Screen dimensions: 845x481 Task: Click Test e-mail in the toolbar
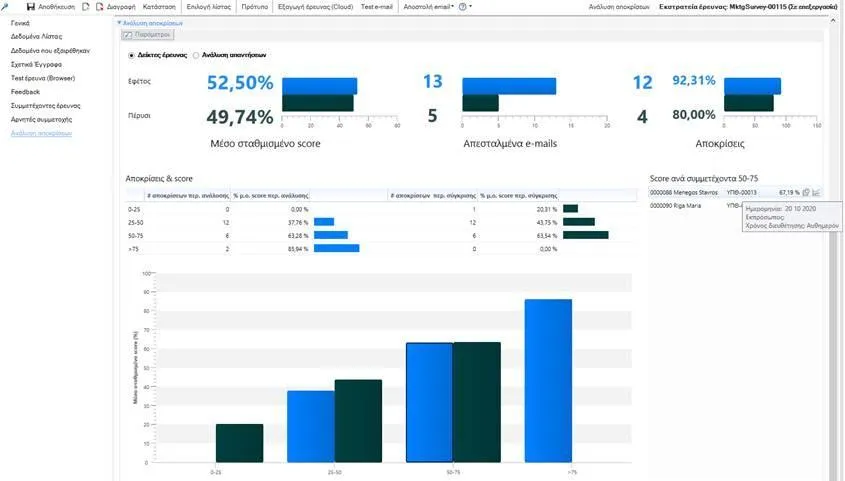[377, 7]
